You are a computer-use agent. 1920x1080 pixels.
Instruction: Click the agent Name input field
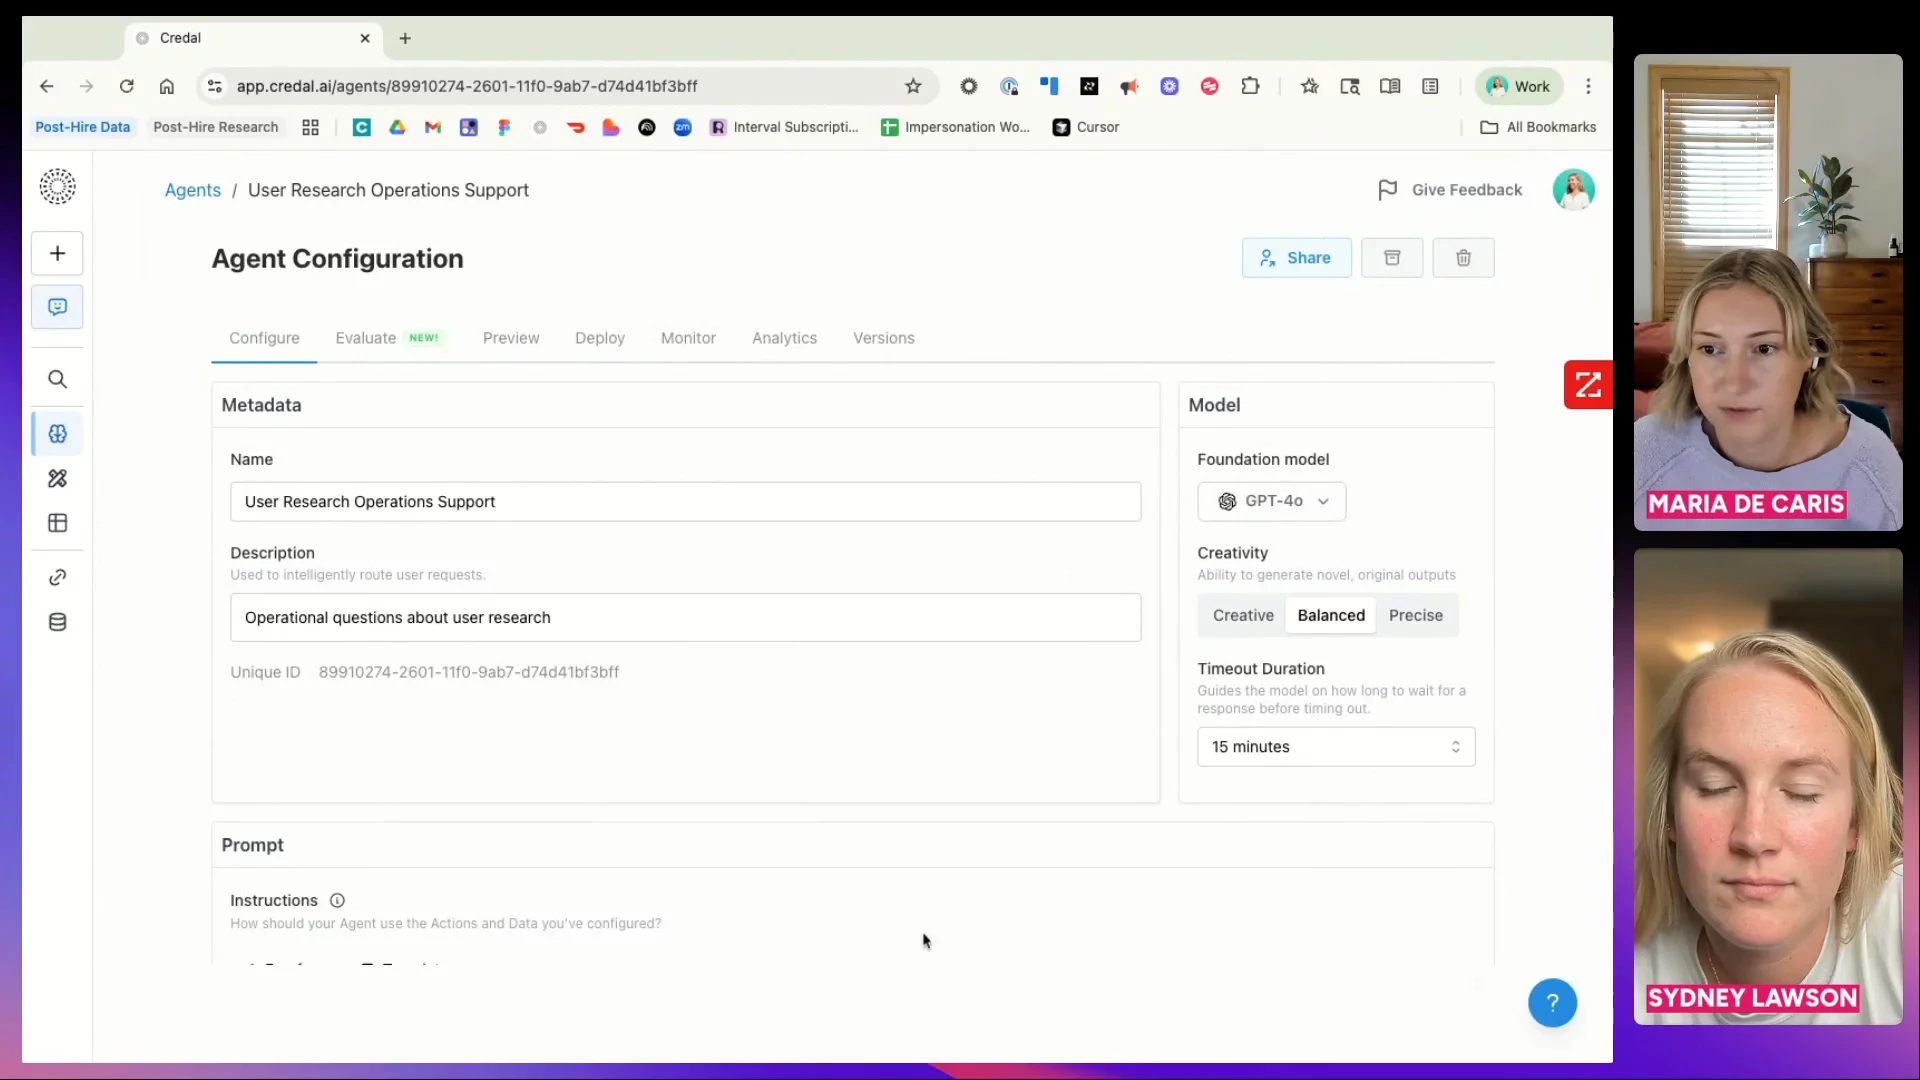[685, 502]
